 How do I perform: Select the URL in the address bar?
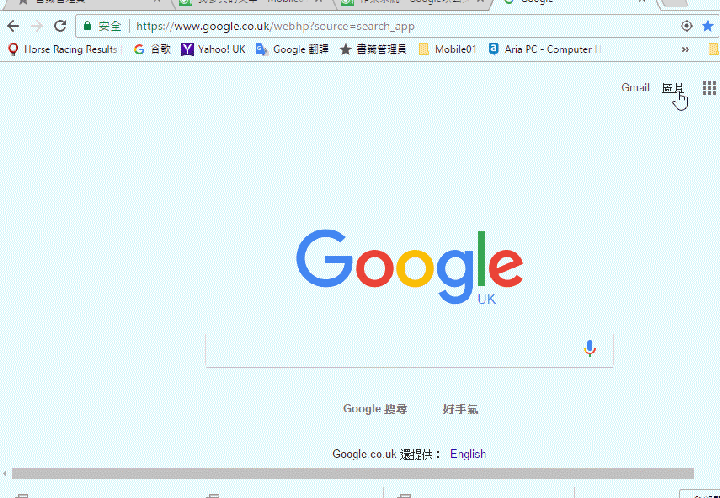coord(276,26)
